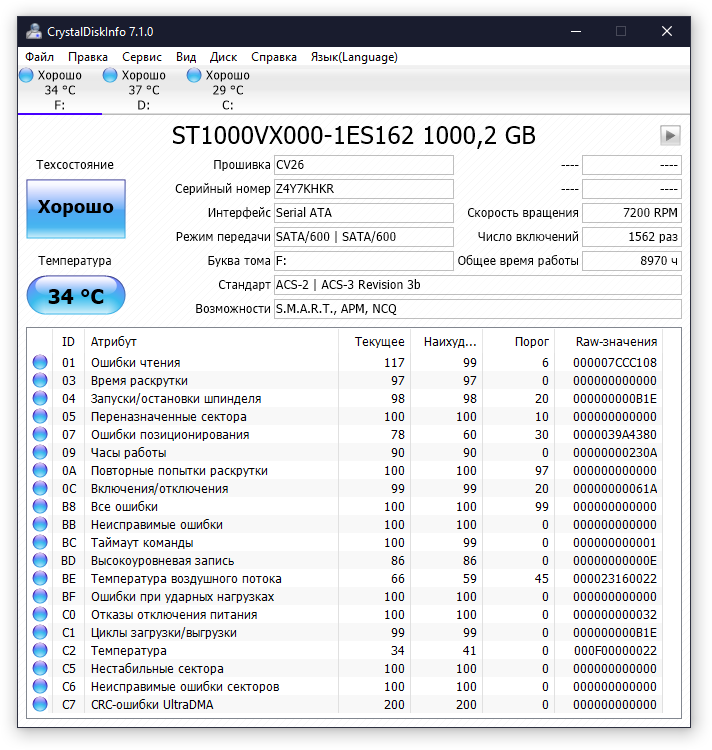The image size is (712, 750).
Task: Click the blue status orb above D:
Action: pyautogui.click(x=110, y=75)
